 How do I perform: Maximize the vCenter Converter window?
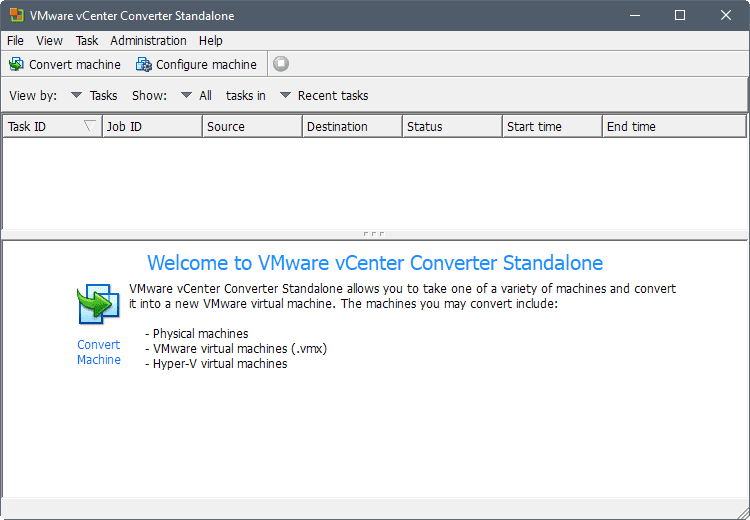click(x=680, y=15)
